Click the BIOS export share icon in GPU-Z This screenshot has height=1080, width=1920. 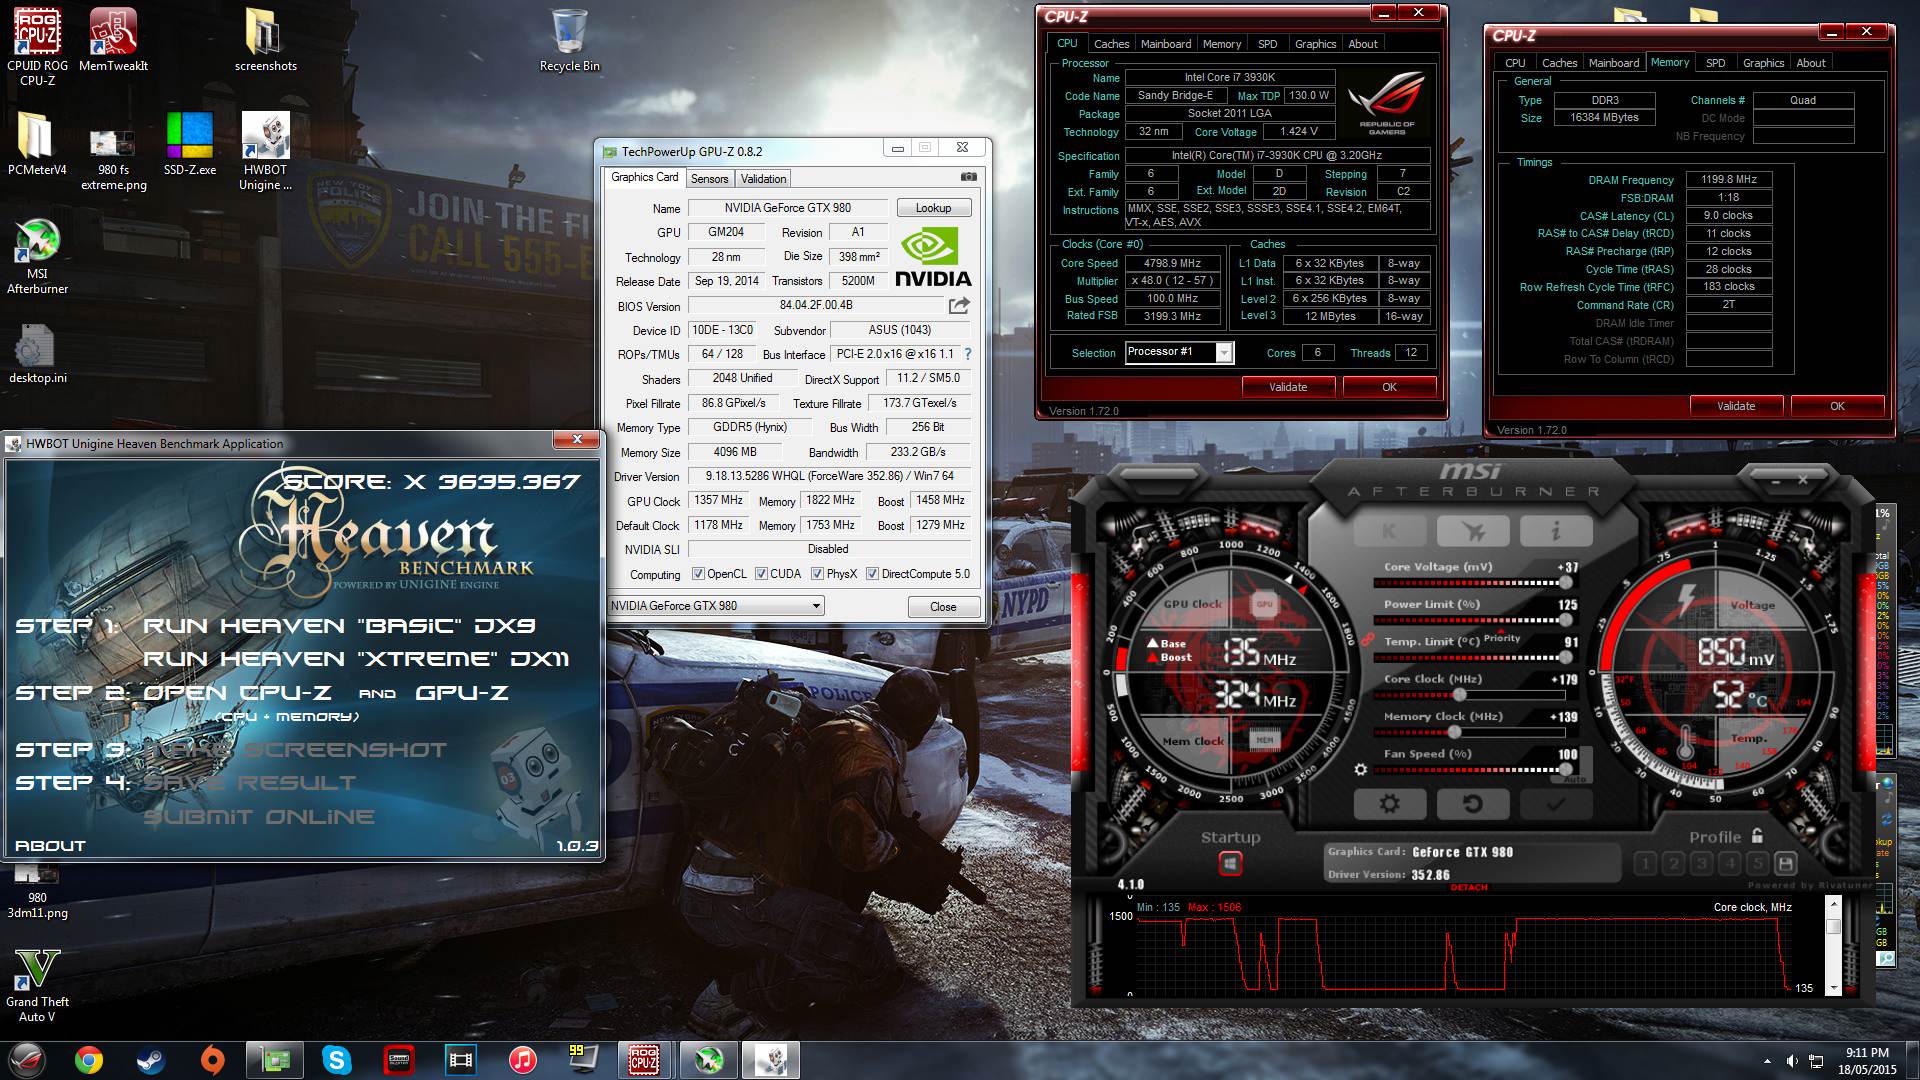(x=959, y=305)
